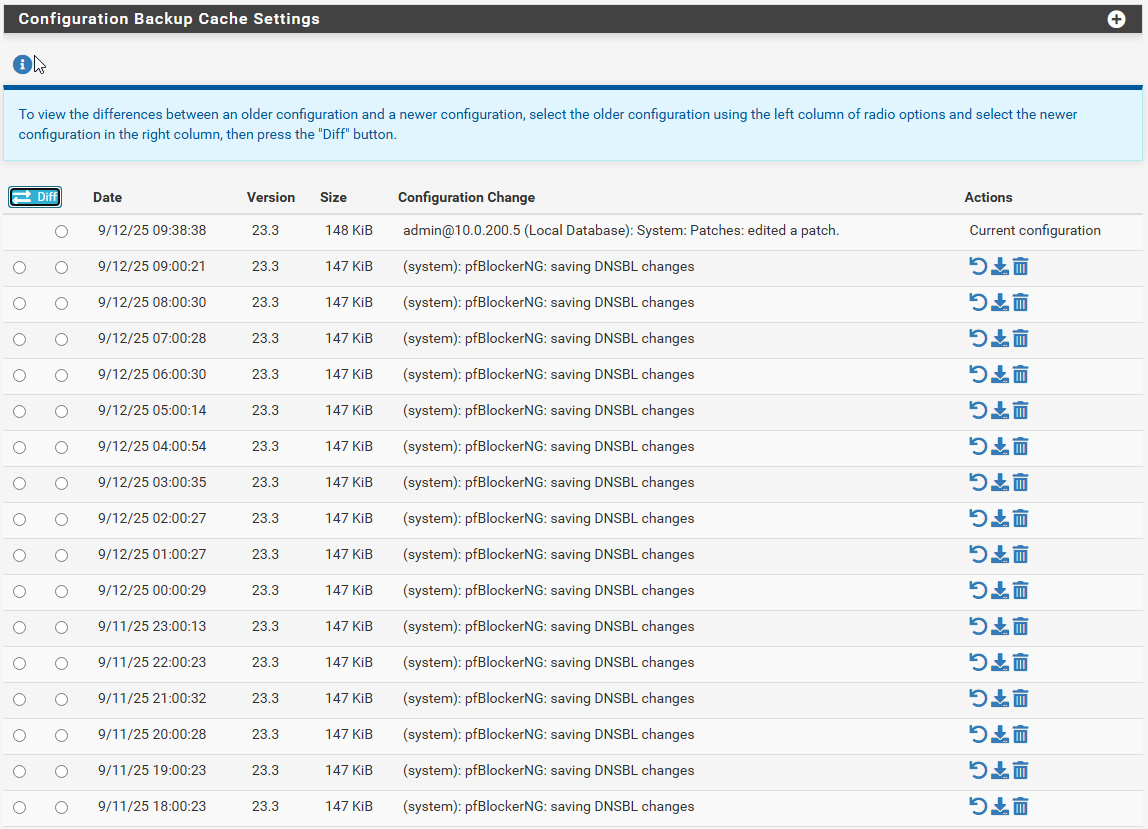The width and height of the screenshot is (1148, 829).
Task: Select older radio for 9/12/25 03:00:35
Action: pos(20,483)
